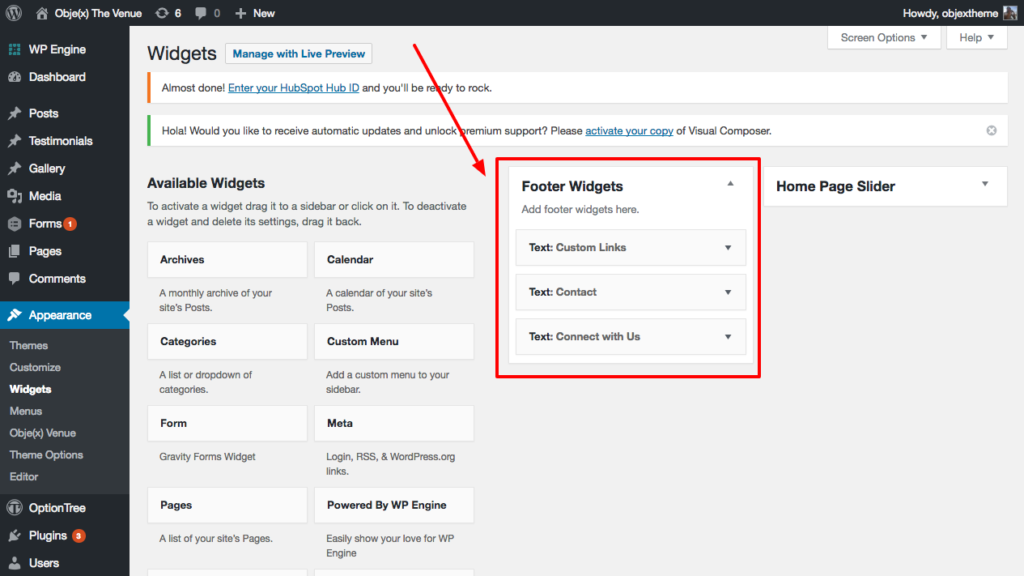This screenshot has width=1024, height=576.
Task: Click the Pages icon in sidebar
Action: tap(14, 251)
